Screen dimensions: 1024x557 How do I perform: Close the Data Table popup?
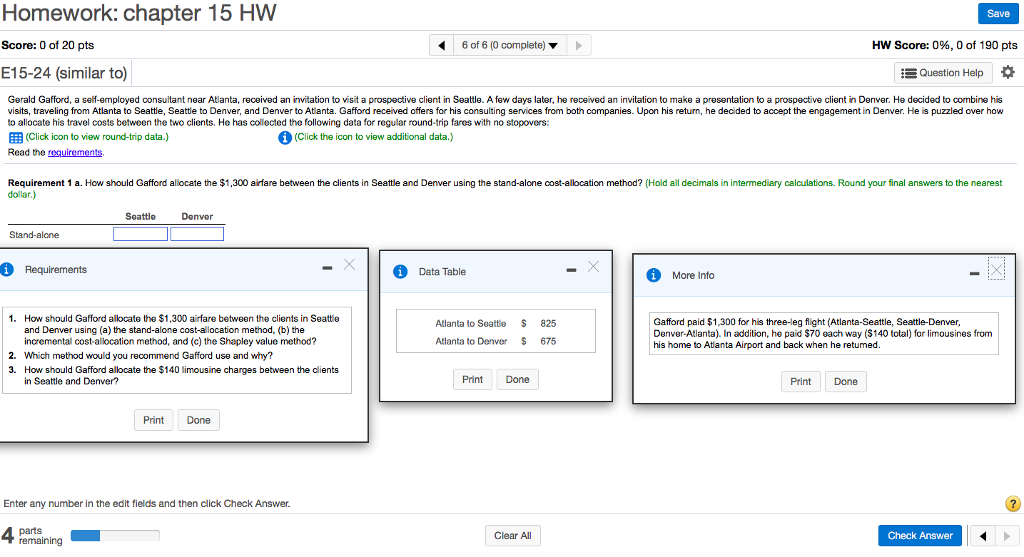pyautogui.click(x=593, y=266)
